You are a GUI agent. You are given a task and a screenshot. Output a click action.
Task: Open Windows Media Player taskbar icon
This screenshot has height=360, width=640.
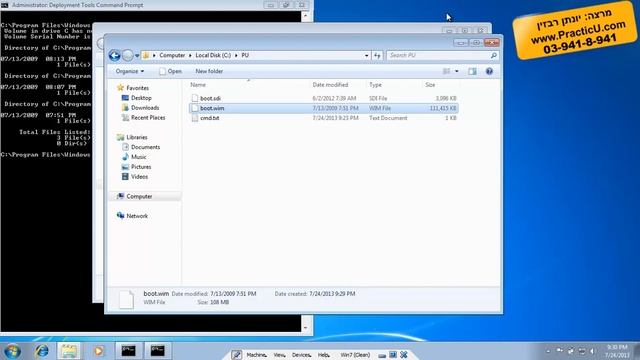coord(98,351)
